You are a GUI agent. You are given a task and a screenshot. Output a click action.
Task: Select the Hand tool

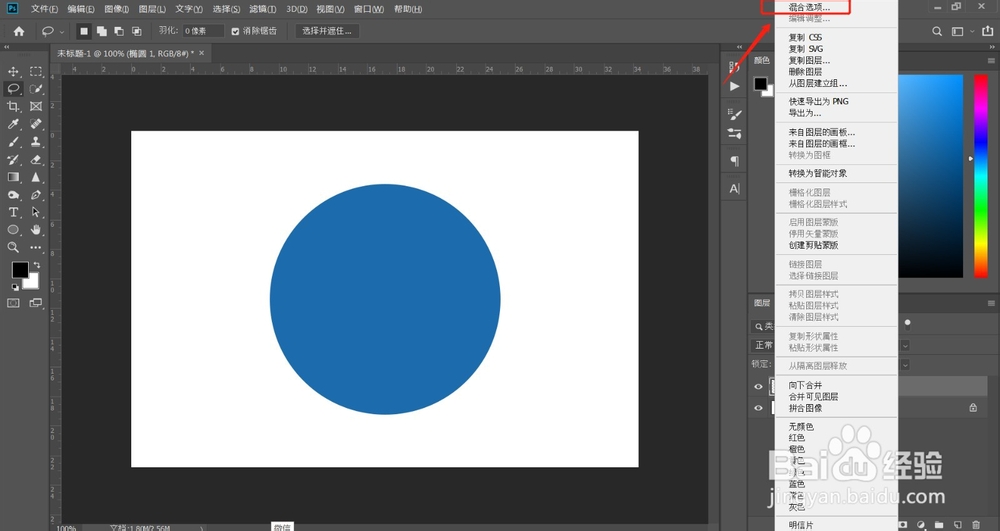coord(36,229)
